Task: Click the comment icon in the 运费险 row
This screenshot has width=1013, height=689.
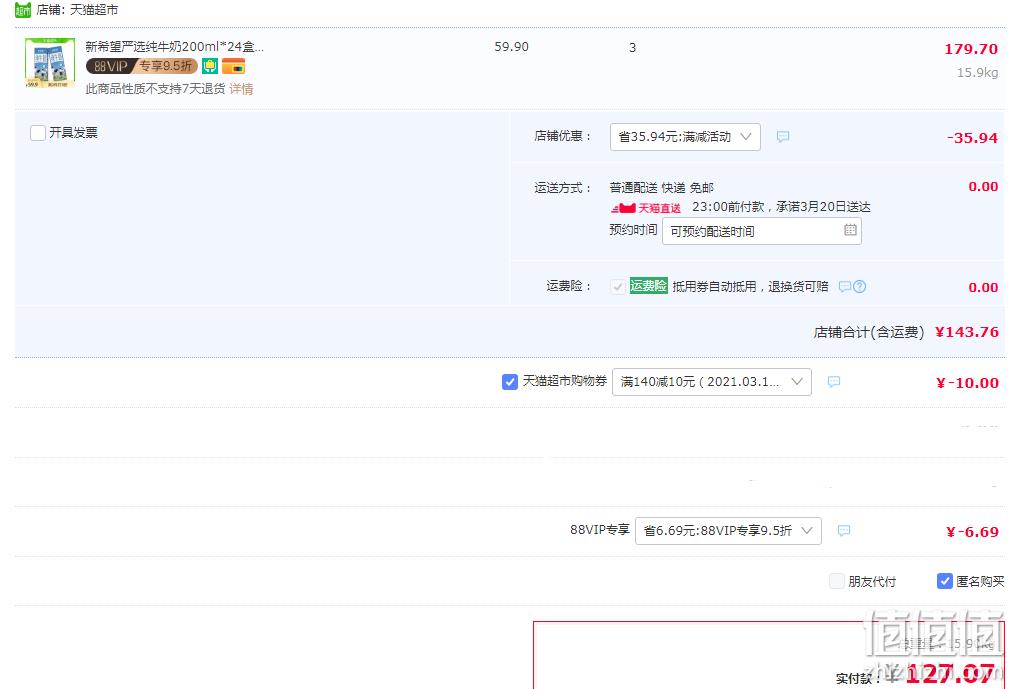Action: 844,286
